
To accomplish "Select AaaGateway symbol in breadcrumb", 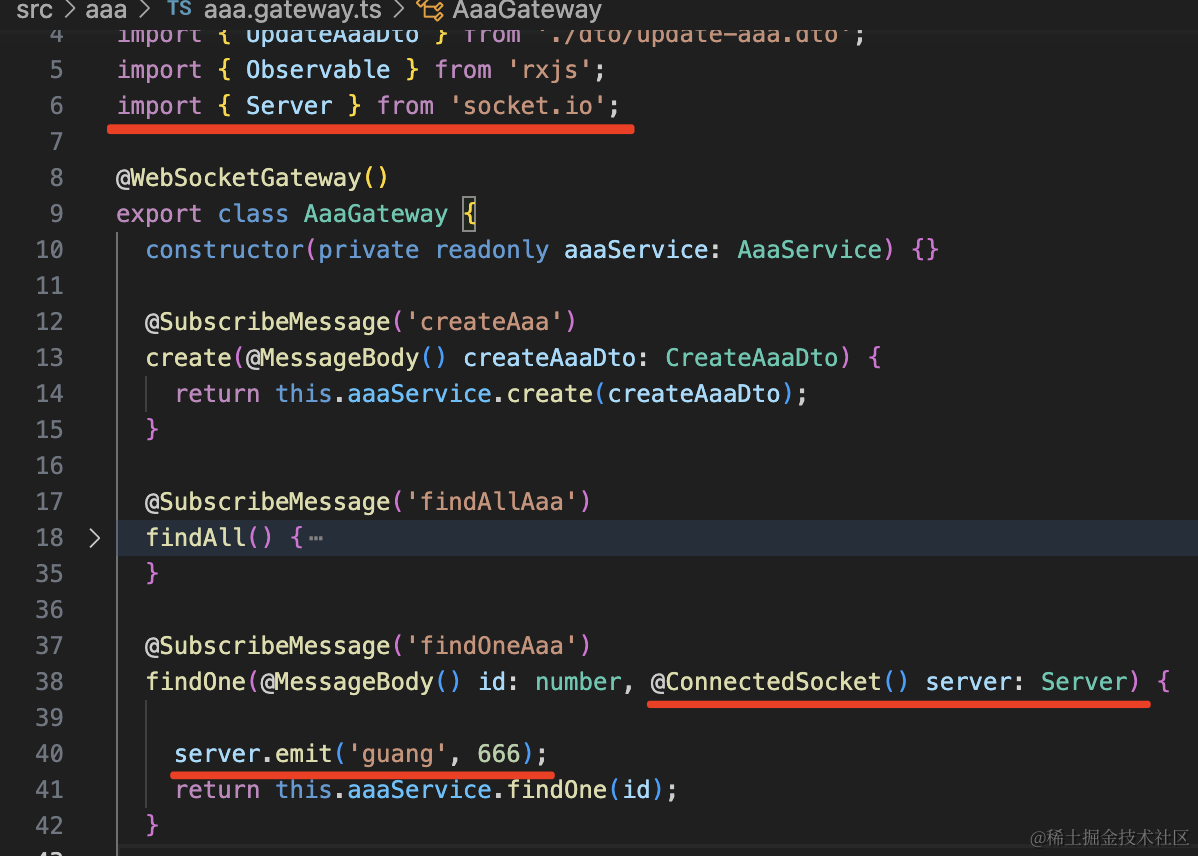I will 527,11.
